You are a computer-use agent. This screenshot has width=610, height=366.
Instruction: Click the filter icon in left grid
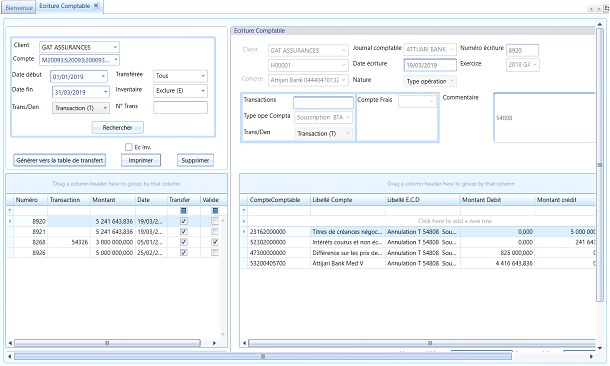coord(10,211)
